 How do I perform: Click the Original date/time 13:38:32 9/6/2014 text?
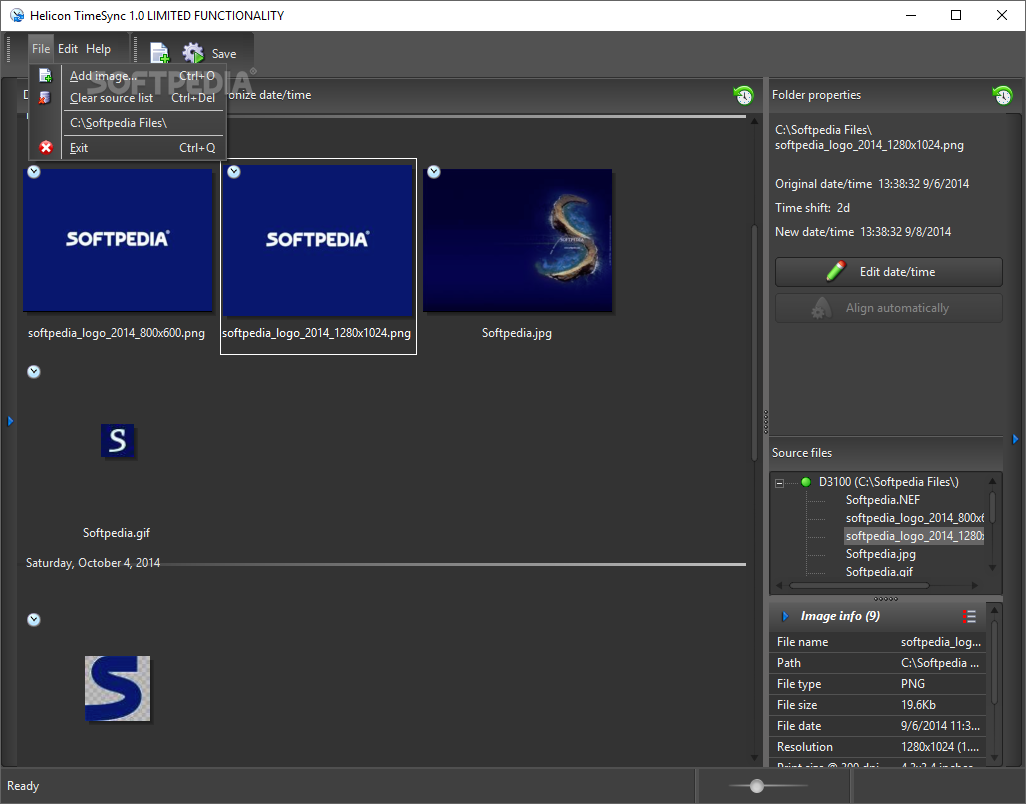coord(872,184)
